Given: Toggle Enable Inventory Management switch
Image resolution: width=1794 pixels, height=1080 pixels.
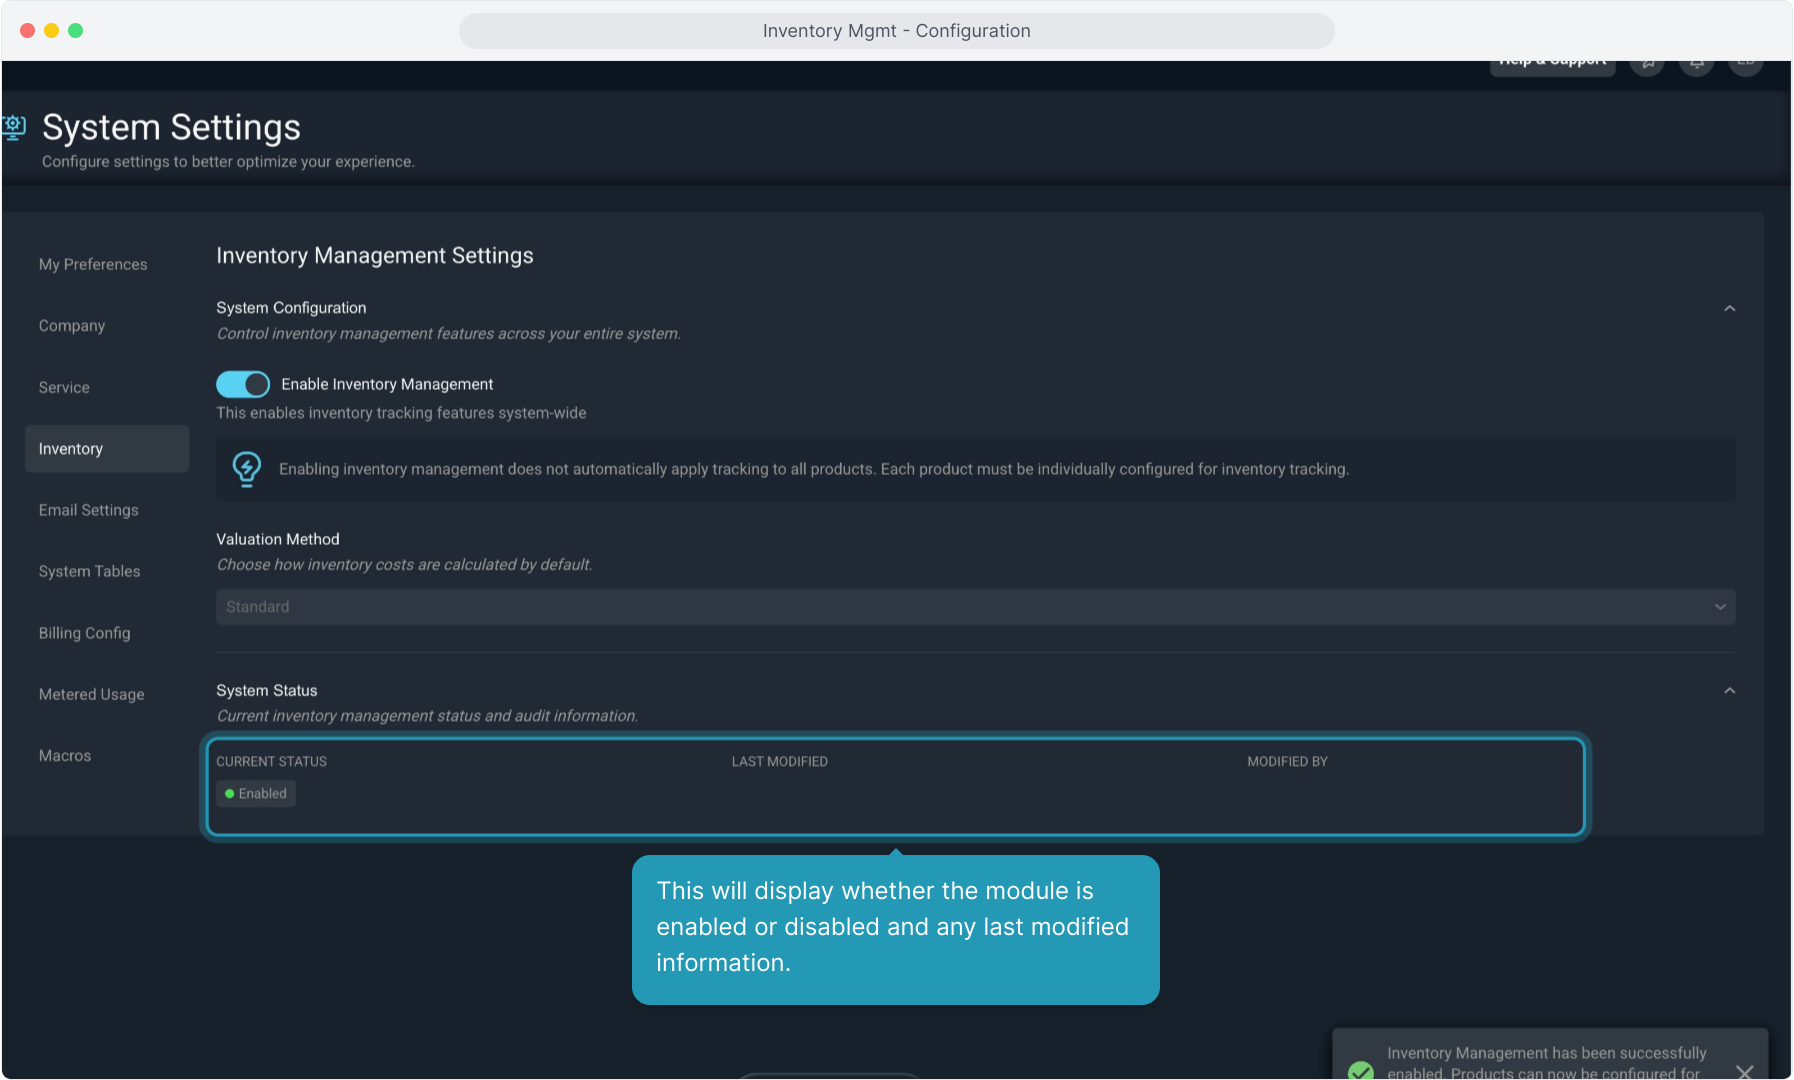Looking at the screenshot, I should [243, 384].
